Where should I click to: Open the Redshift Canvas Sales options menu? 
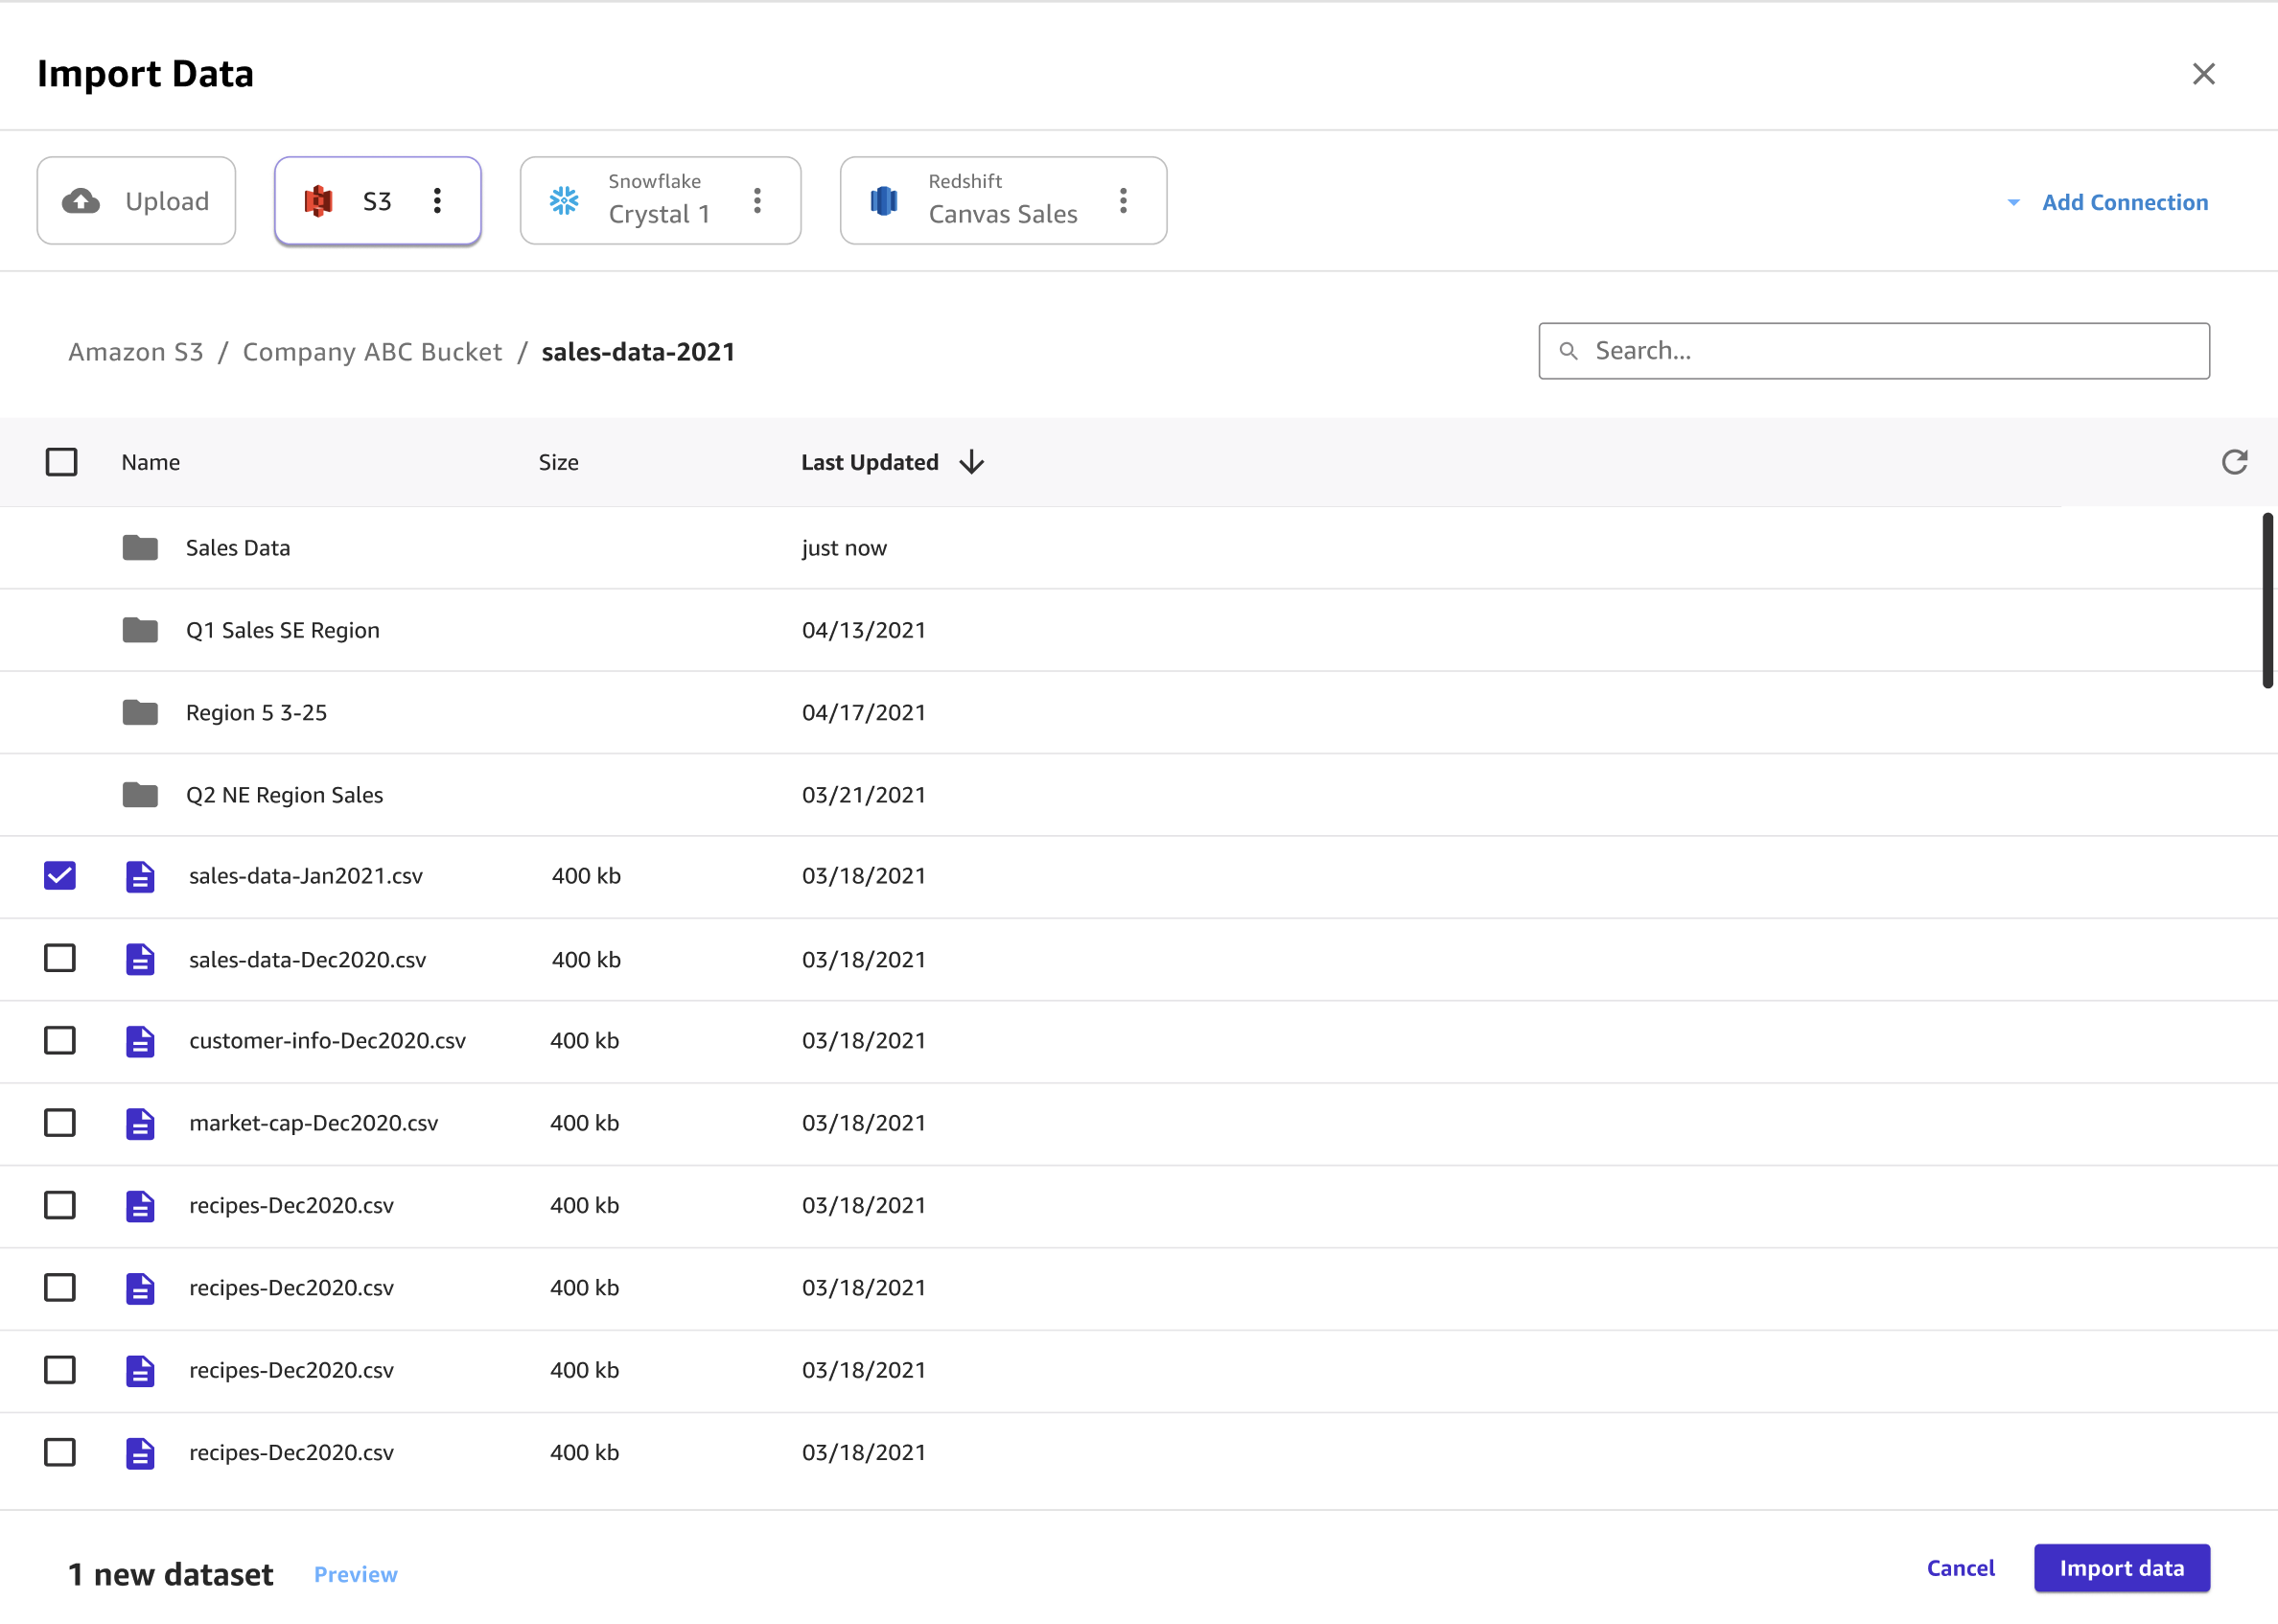click(1123, 201)
